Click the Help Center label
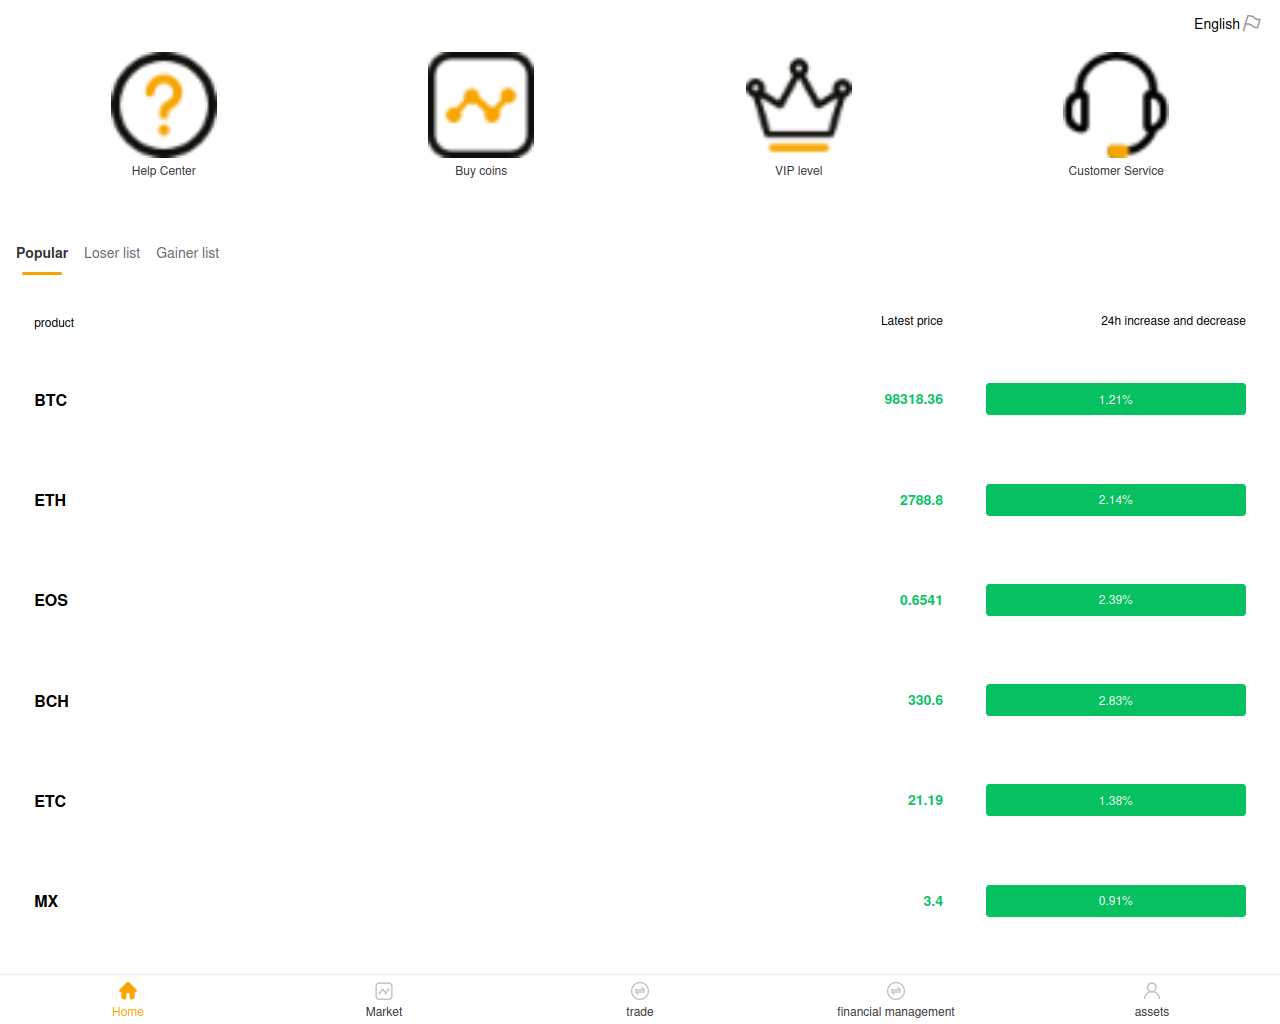 coord(164,171)
